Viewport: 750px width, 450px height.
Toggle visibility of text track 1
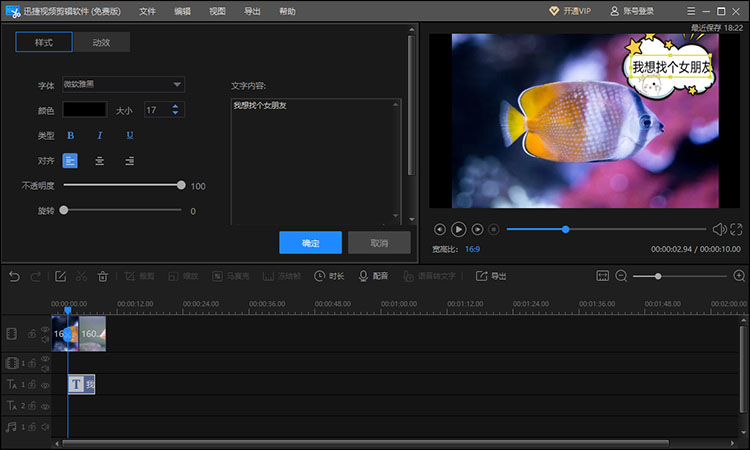click(x=45, y=385)
